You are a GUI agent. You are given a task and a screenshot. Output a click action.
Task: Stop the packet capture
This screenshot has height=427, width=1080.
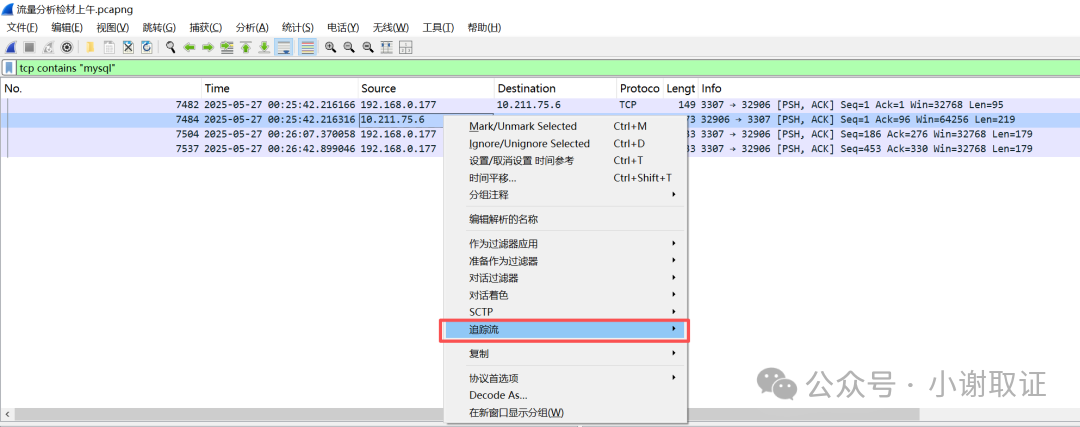click(30, 48)
